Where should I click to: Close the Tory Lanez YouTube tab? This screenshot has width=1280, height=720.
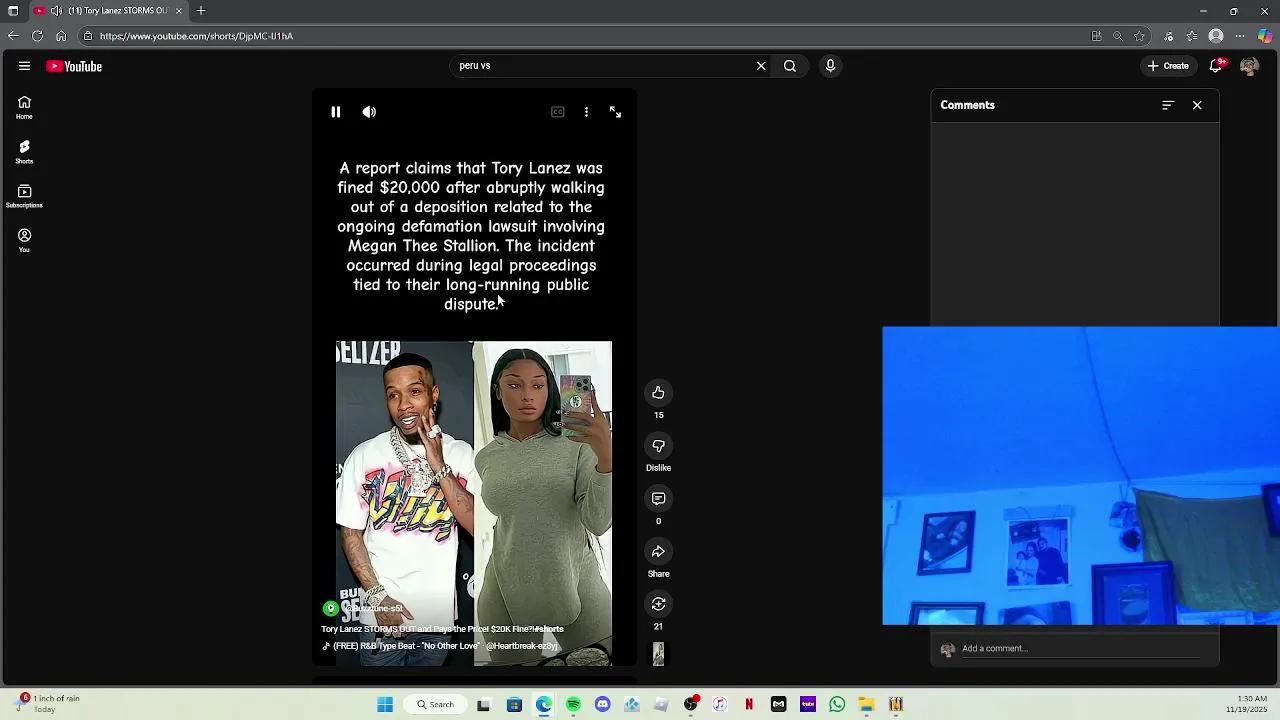point(179,11)
